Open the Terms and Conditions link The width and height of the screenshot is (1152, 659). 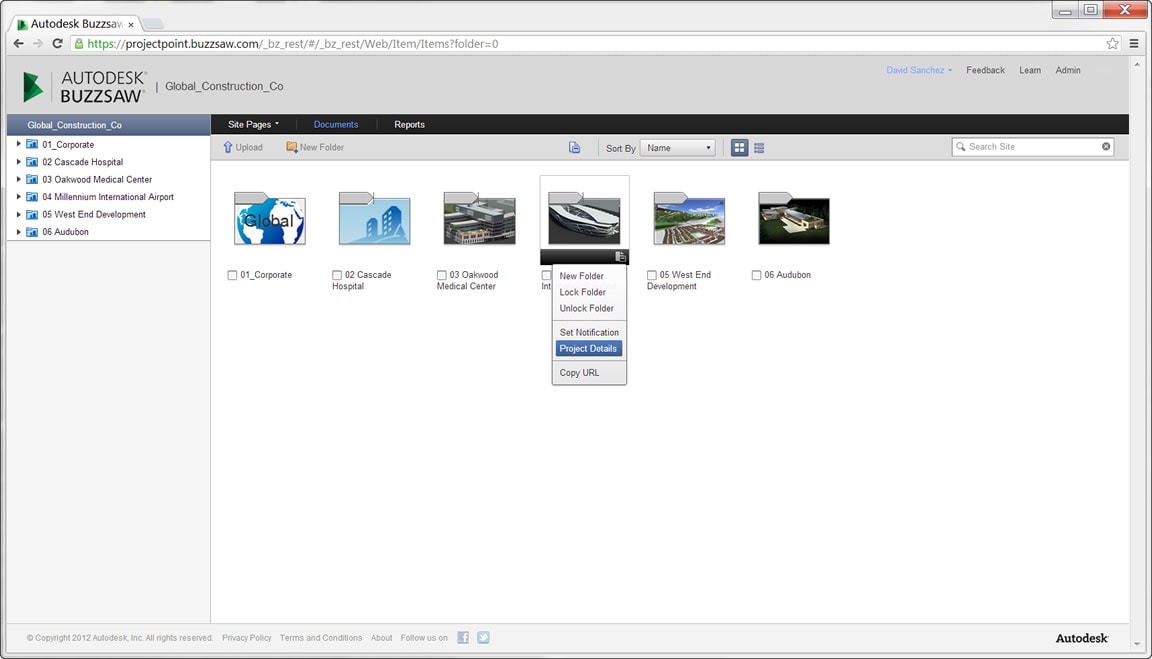[321, 638]
